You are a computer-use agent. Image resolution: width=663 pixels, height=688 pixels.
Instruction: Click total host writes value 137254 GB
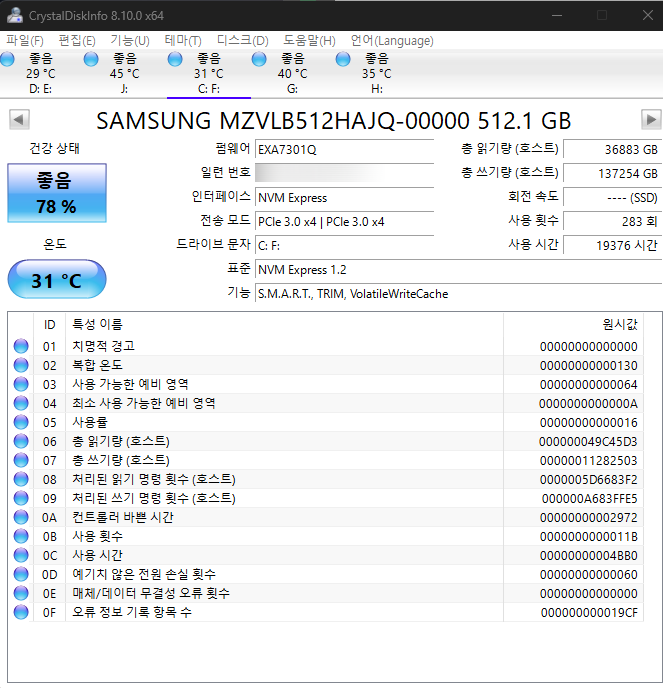click(x=613, y=173)
